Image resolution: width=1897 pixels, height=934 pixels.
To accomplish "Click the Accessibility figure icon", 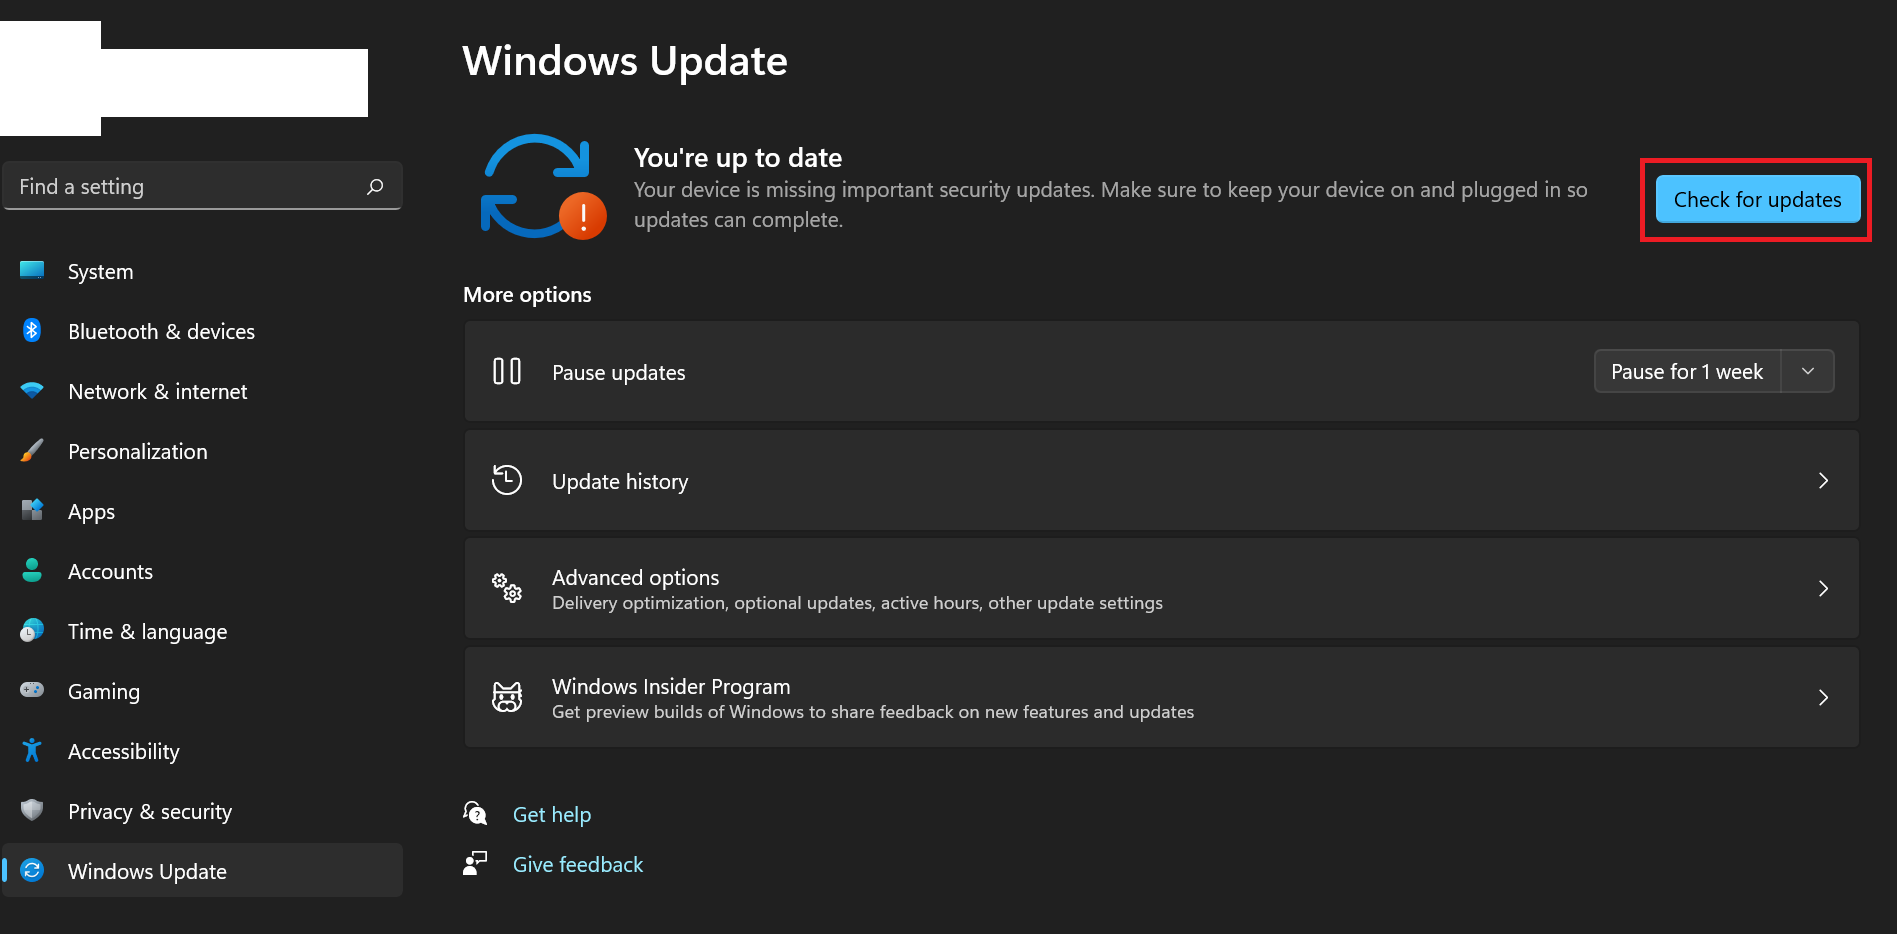I will [x=32, y=750].
